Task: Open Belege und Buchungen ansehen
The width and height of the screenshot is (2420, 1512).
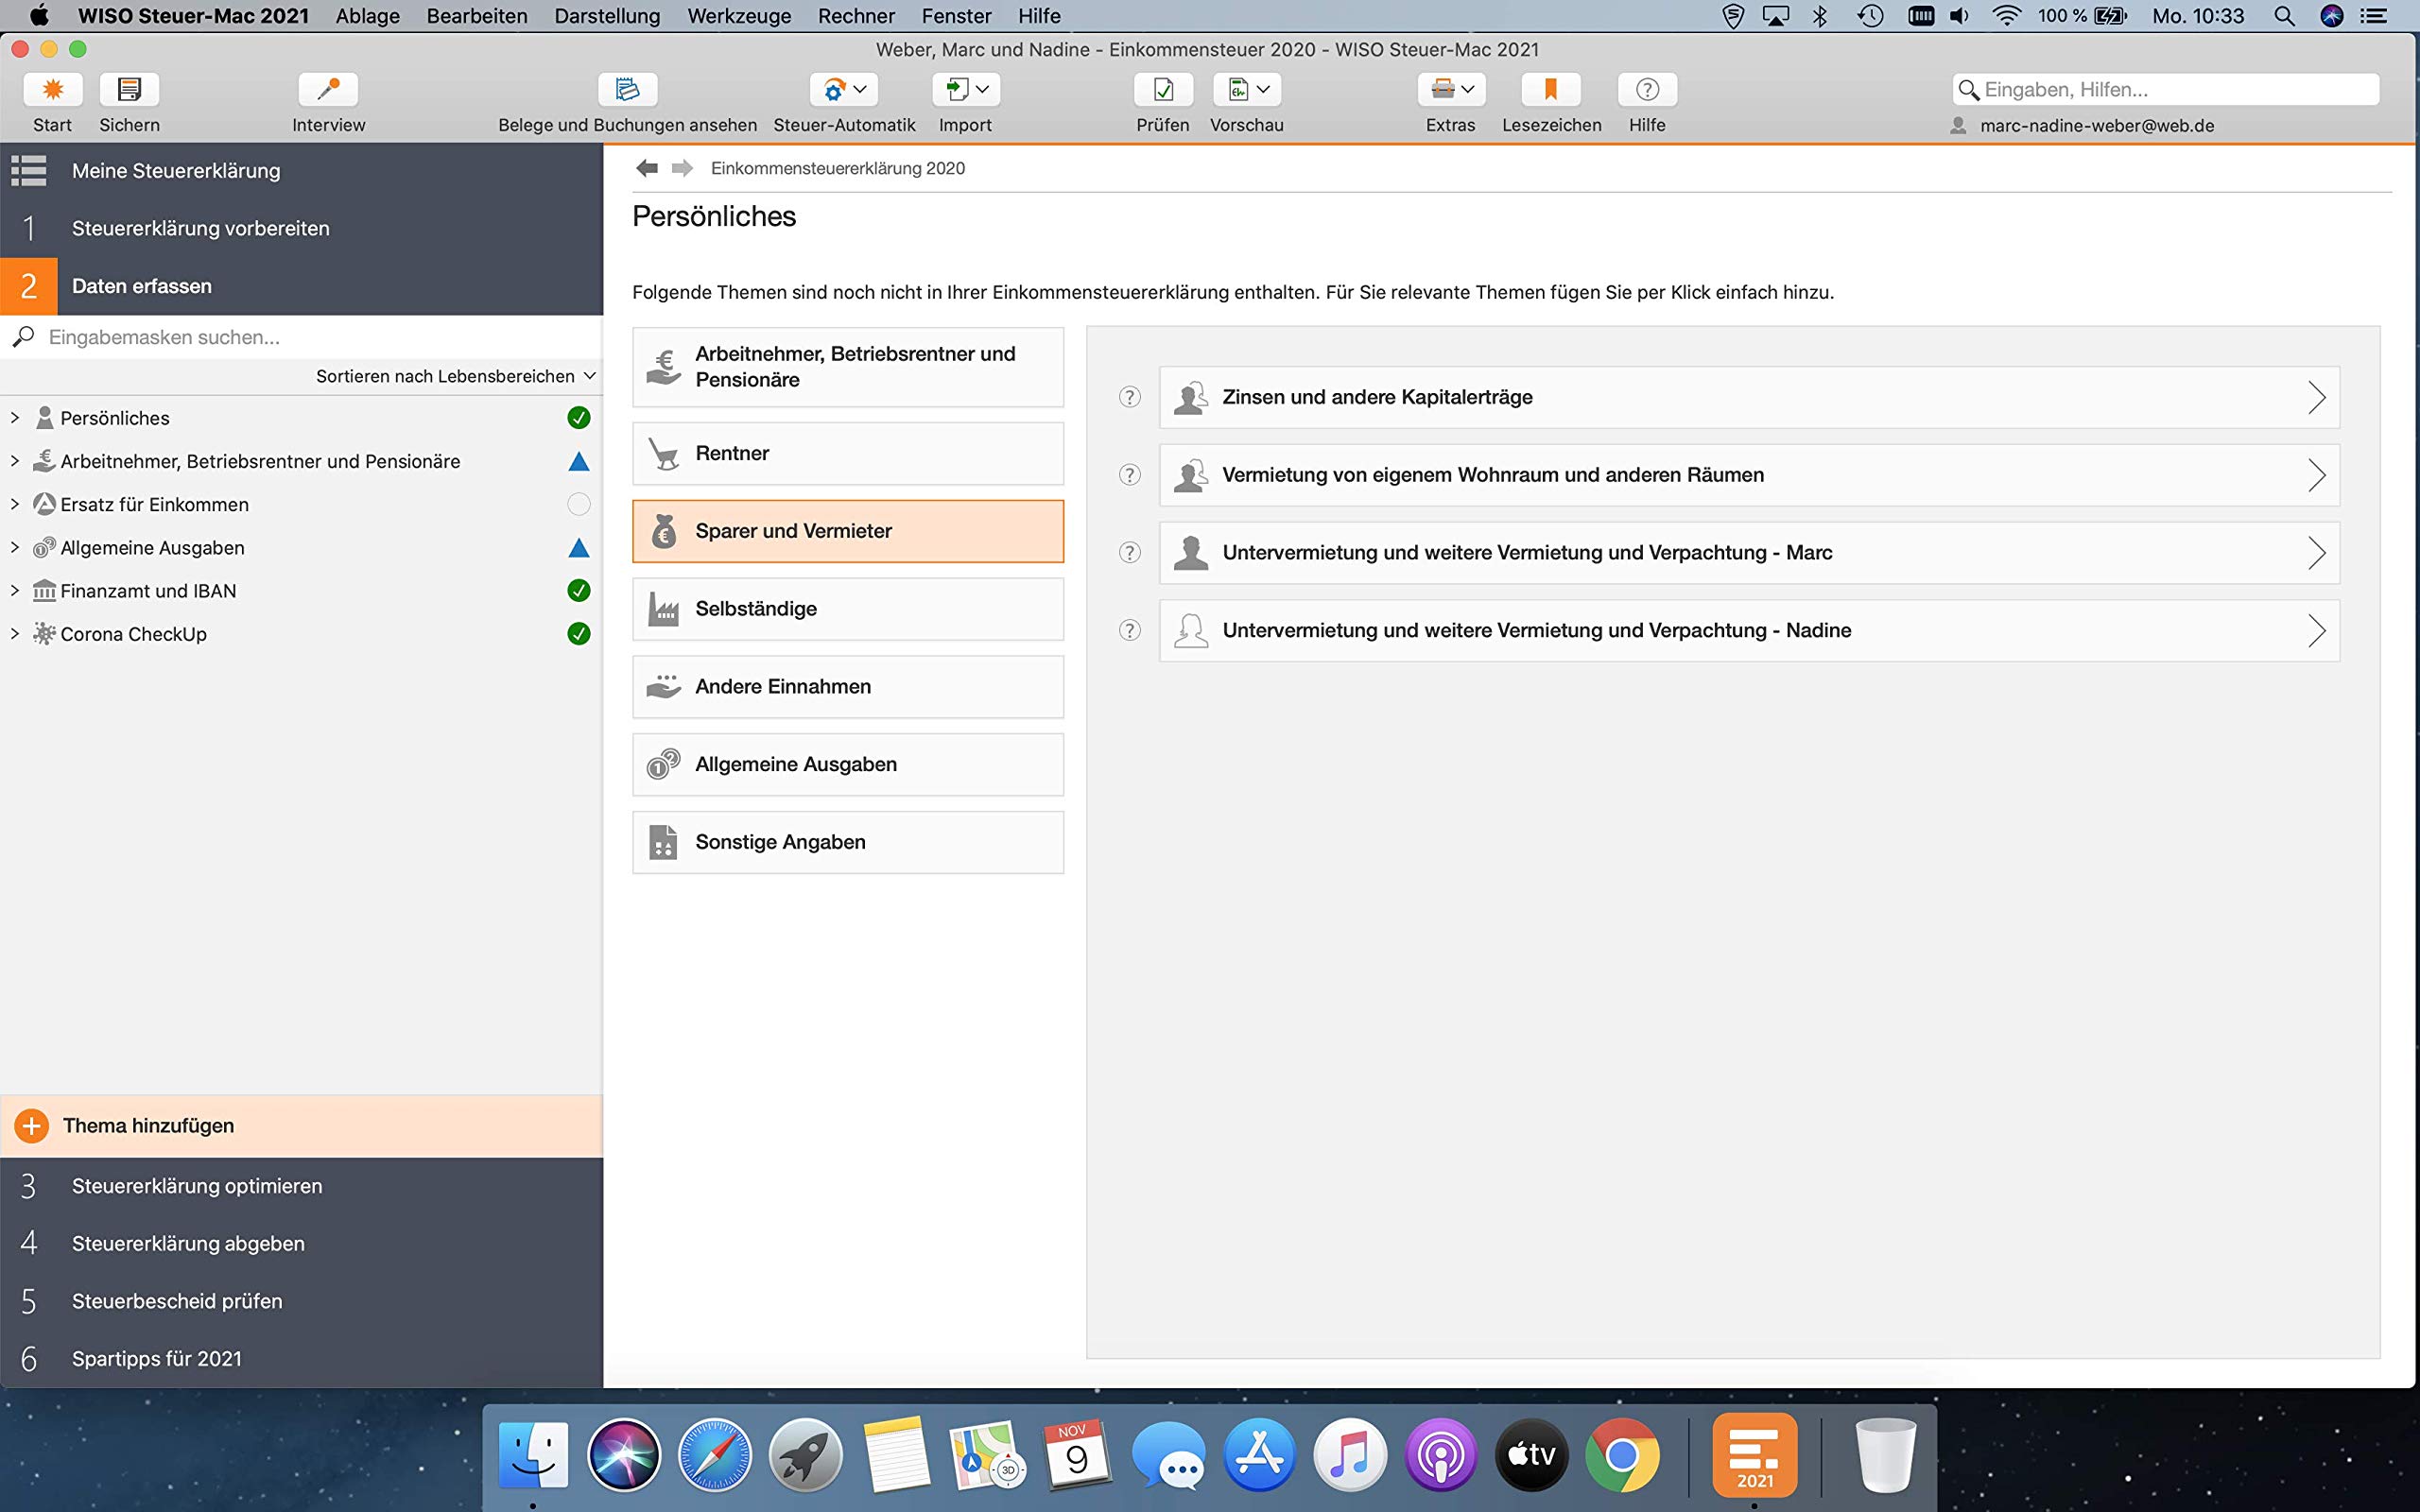Action: click(x=627, y=90)
